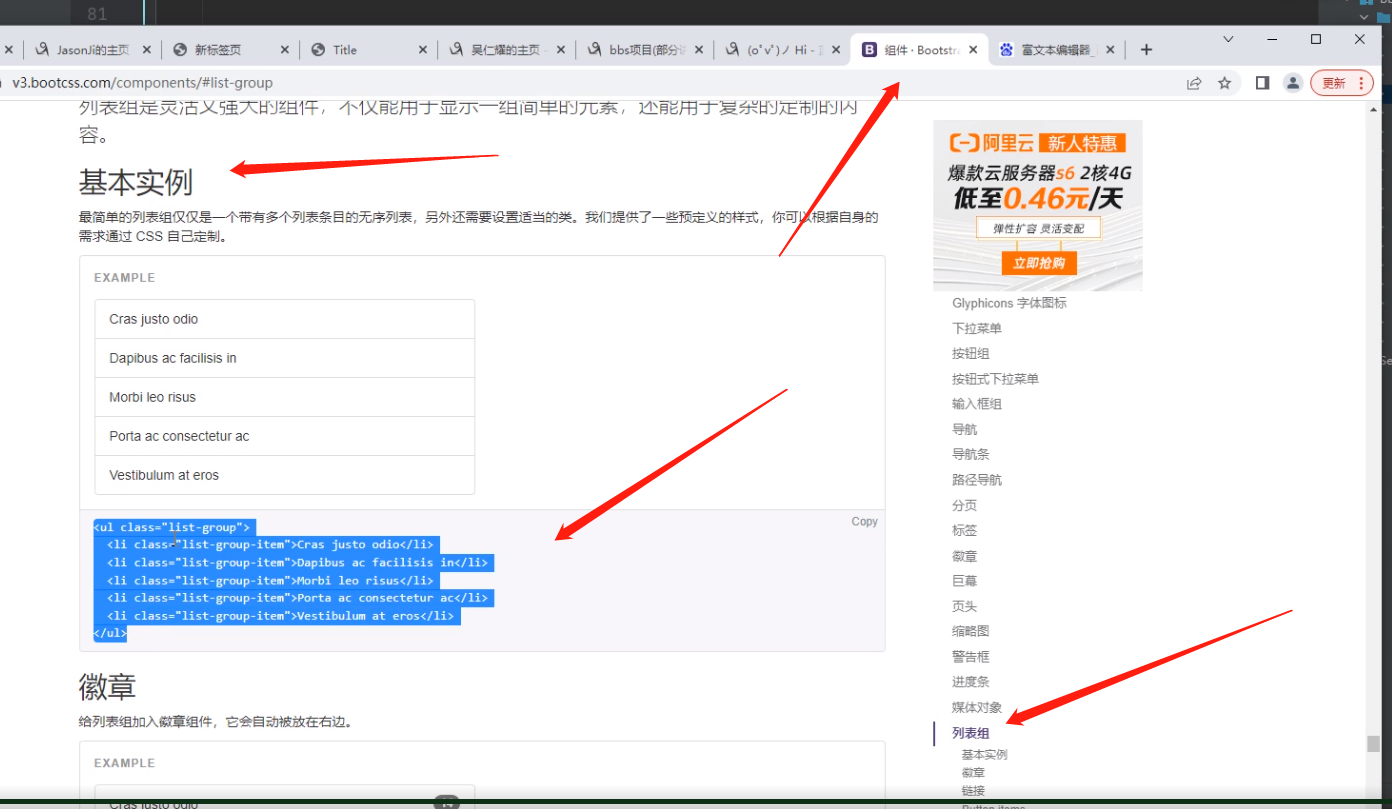Screen dimensions: 1392x809
Task: Bookmark this page with the star icon
Action: pos(1224,83)
